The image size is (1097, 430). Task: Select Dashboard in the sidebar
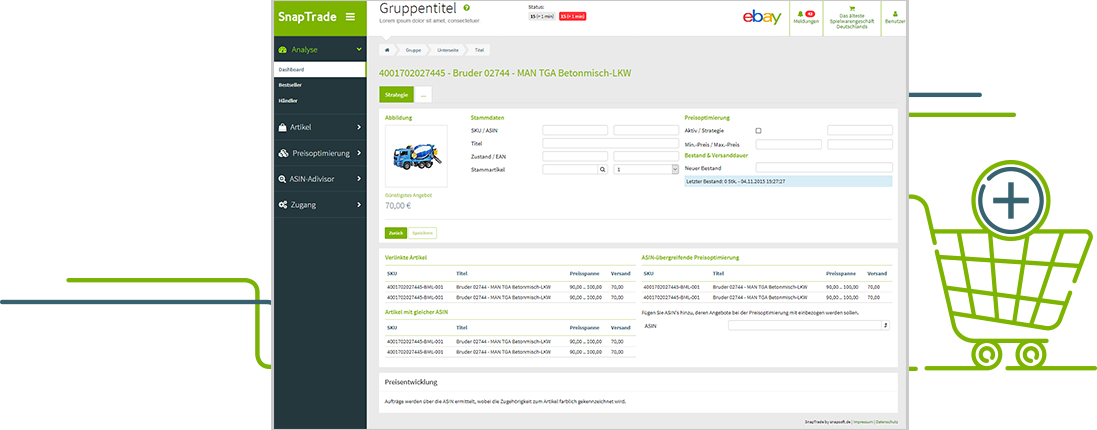click(x=320, y=70)
